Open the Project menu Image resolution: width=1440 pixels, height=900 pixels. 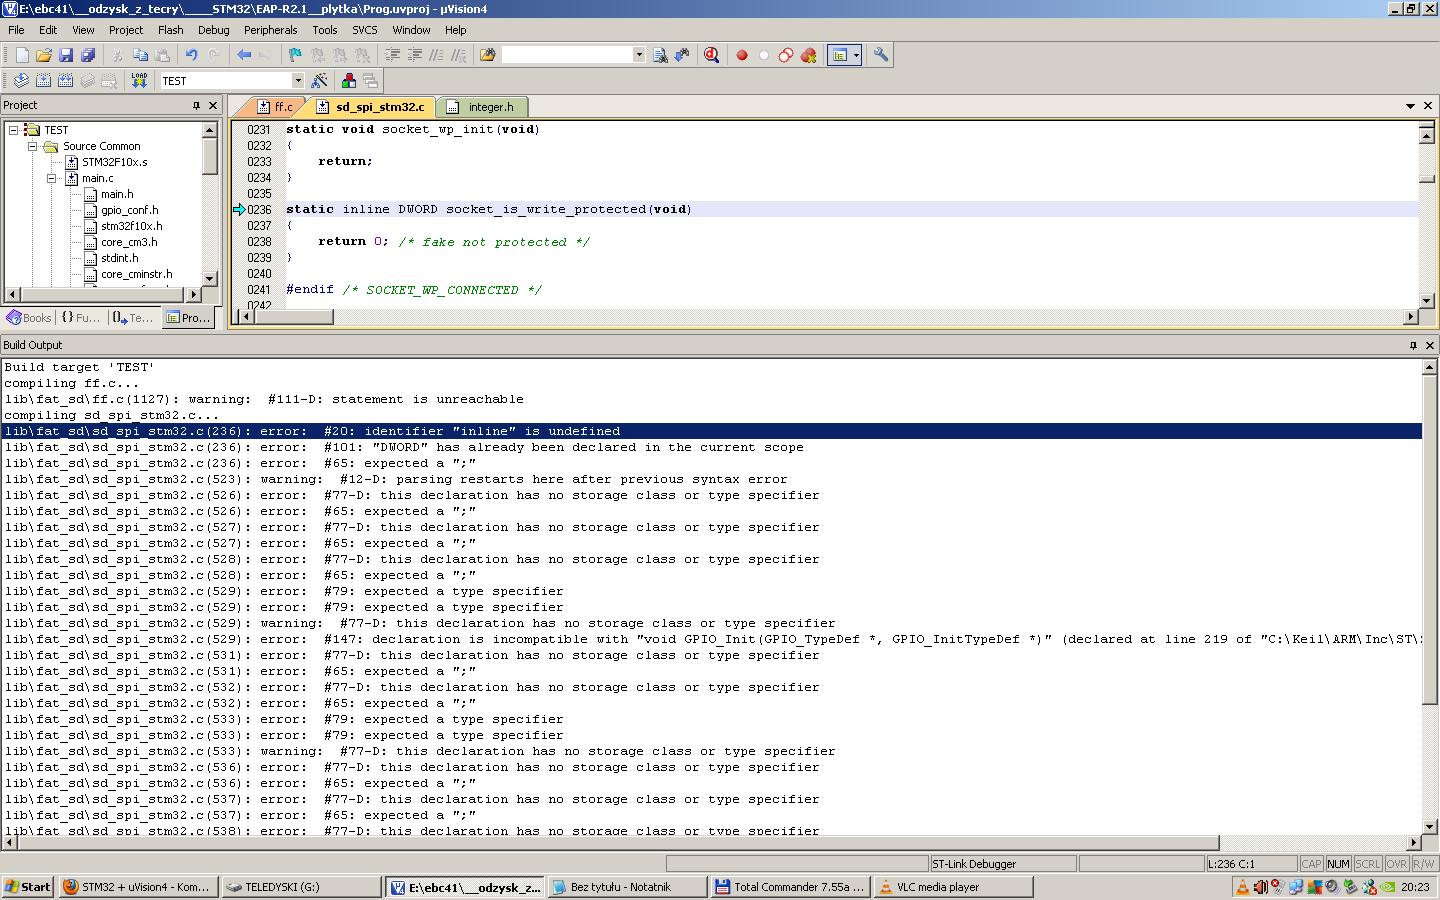click(126, 30)
